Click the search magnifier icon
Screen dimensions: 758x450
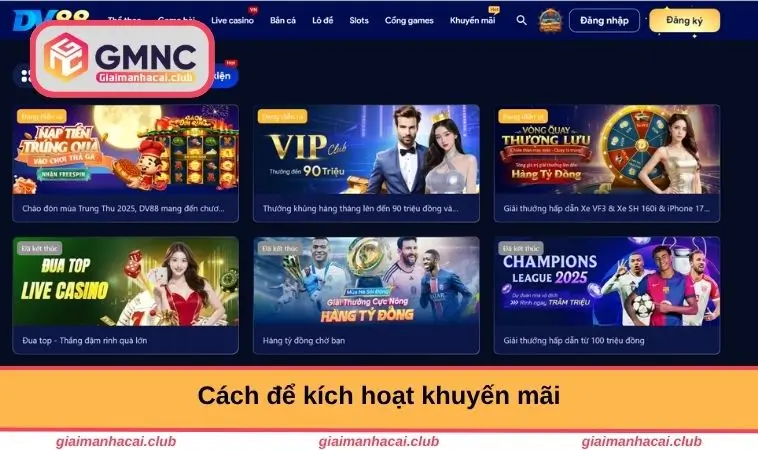click(521, 20)
